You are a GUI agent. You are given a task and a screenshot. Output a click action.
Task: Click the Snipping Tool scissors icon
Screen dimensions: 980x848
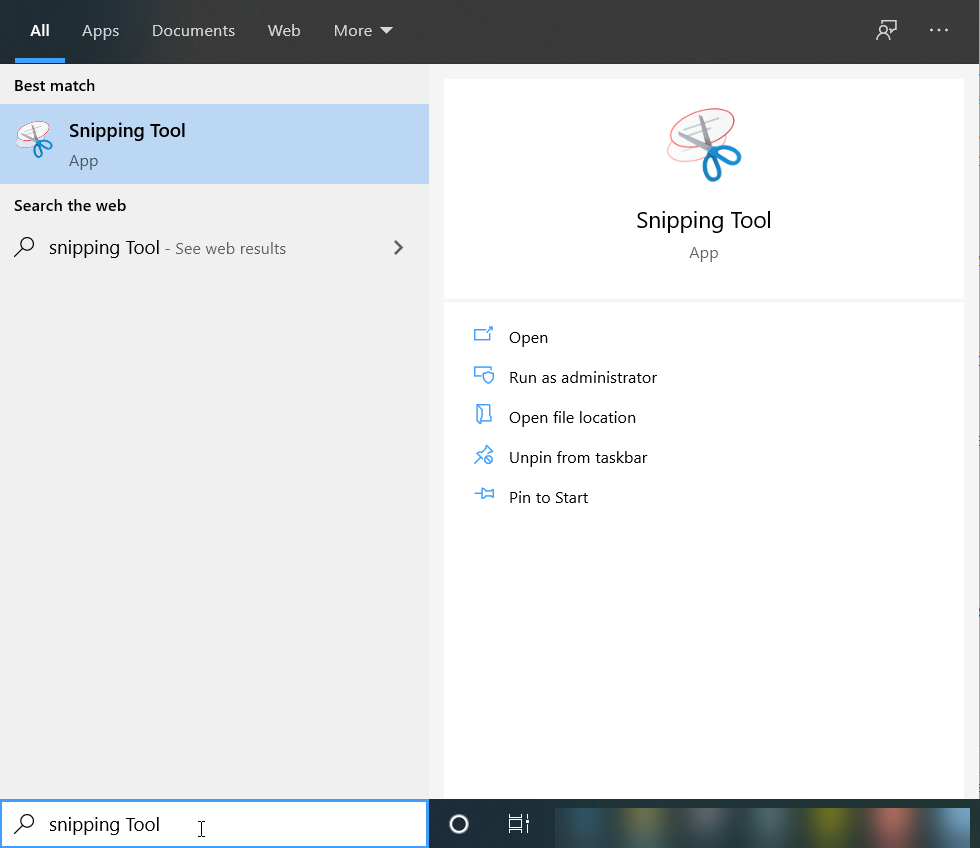tap(35, 140)
